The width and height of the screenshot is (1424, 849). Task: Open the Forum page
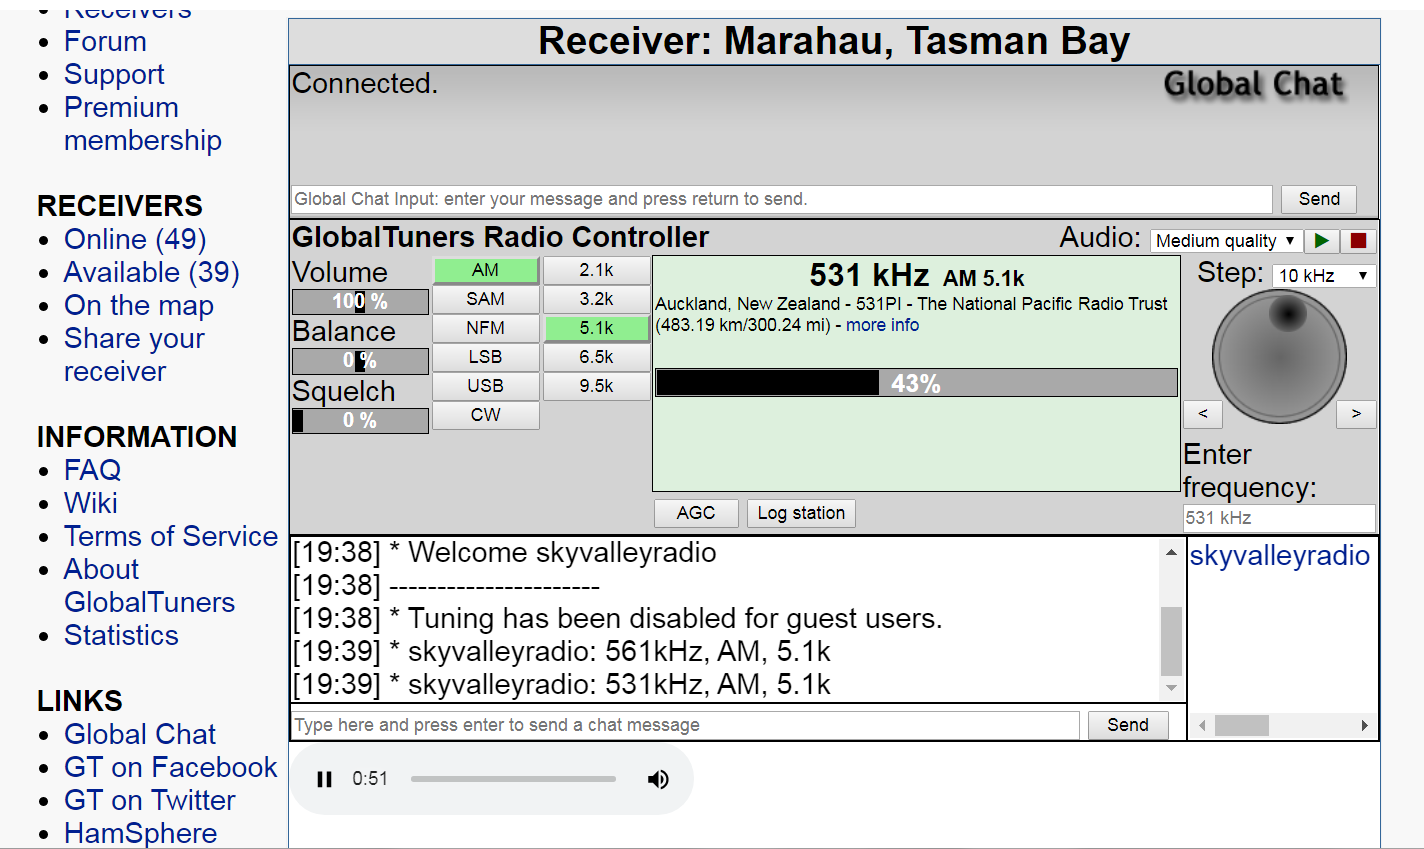(104, 41)
